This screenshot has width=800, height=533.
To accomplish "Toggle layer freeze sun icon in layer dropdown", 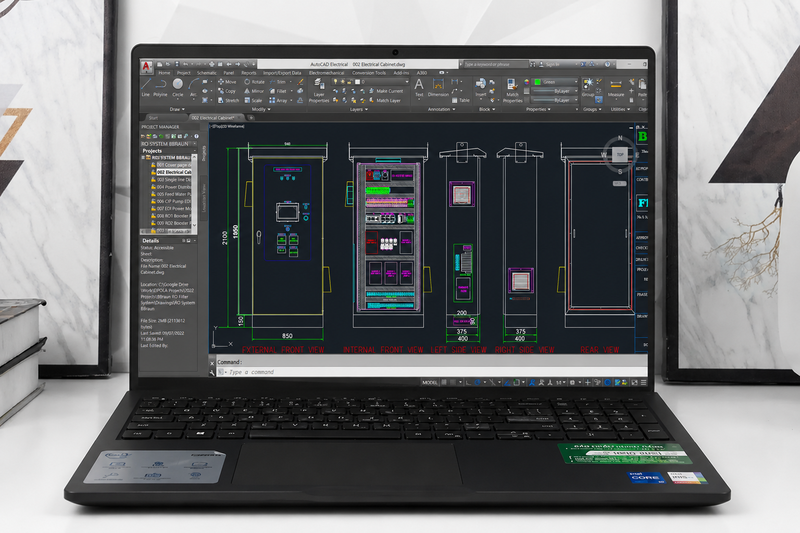I will point(343,82).
